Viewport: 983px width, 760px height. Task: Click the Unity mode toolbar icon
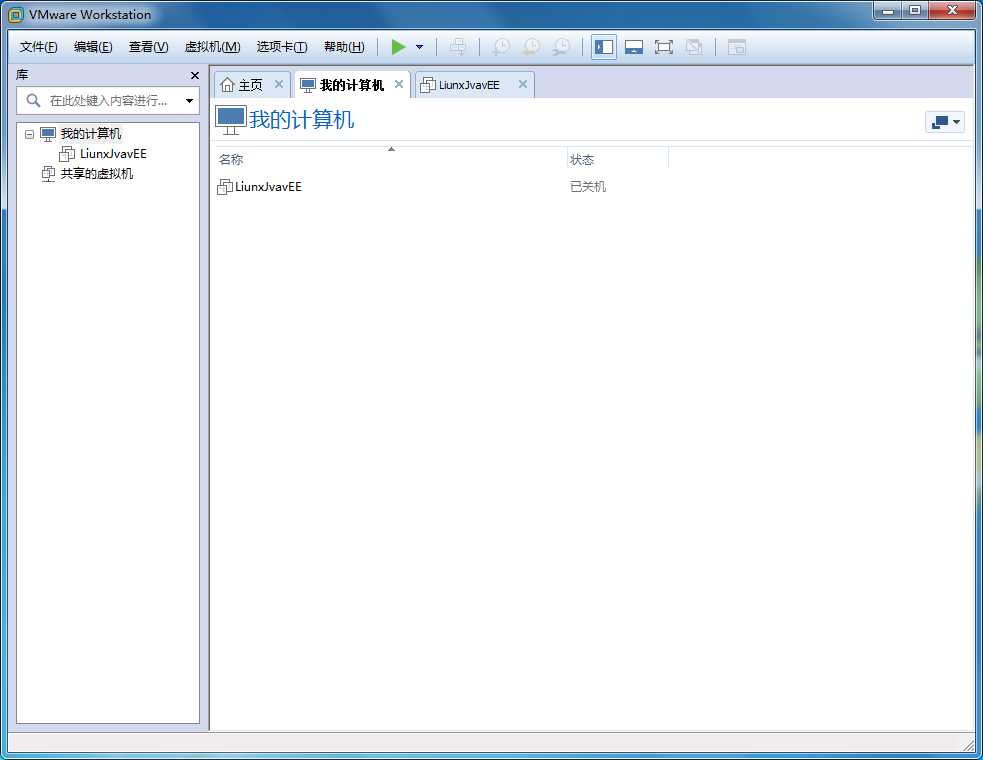coord(694,47)
